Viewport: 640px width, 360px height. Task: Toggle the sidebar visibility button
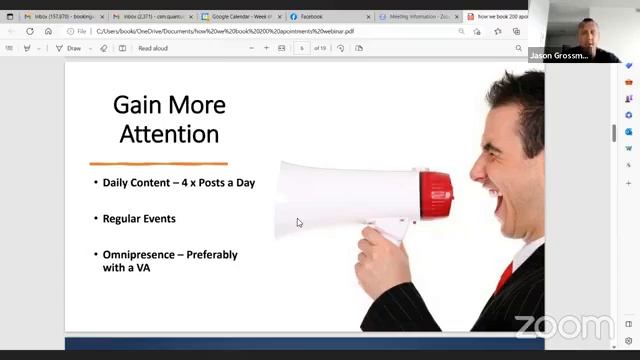coord(629,324)
